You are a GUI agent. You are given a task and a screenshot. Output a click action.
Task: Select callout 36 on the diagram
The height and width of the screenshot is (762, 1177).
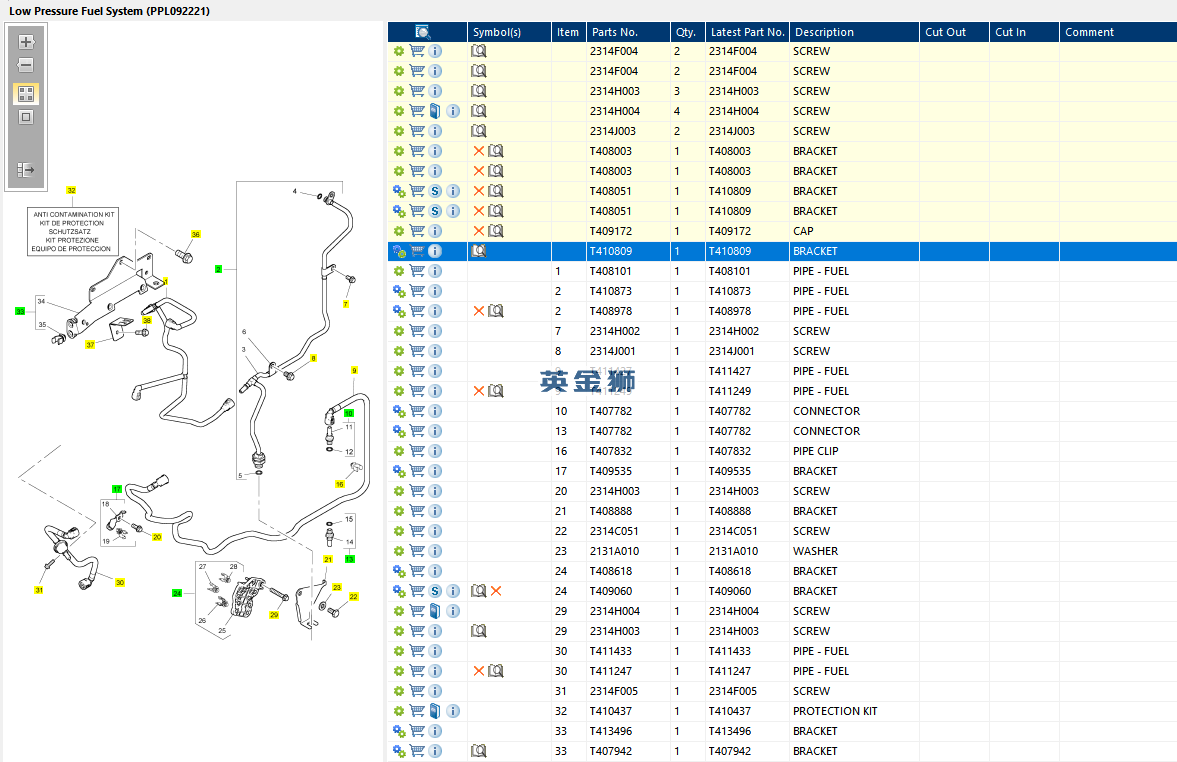point(196,234)
